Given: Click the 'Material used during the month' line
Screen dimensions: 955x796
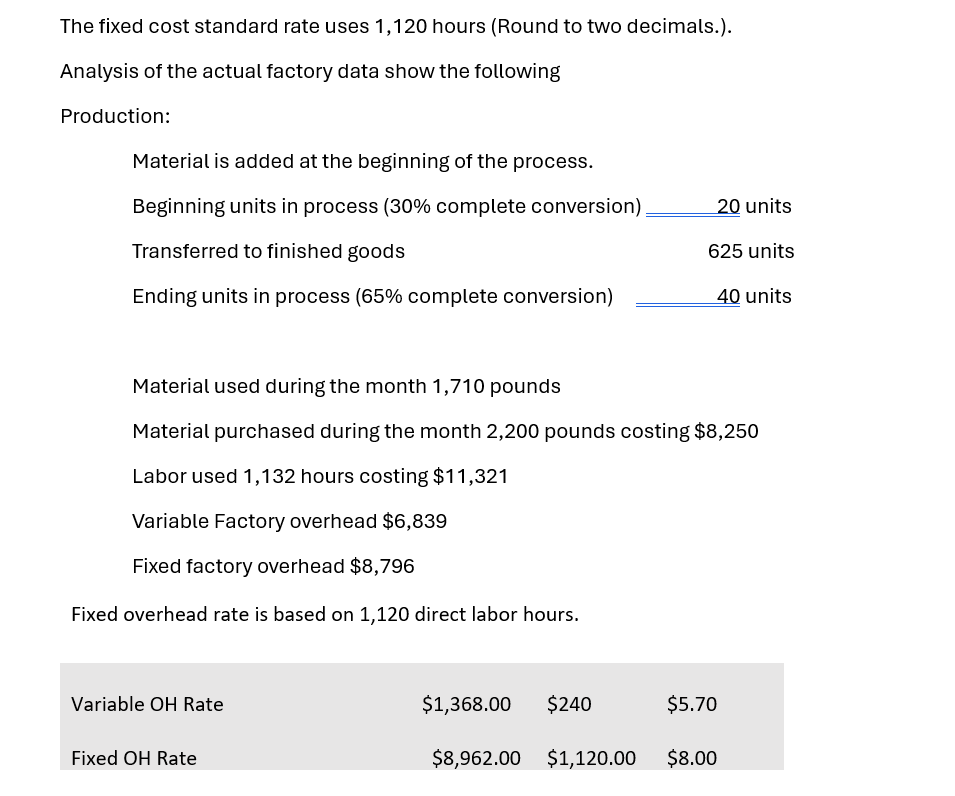Looking at the screenshot, I should [x=346, y=386].
